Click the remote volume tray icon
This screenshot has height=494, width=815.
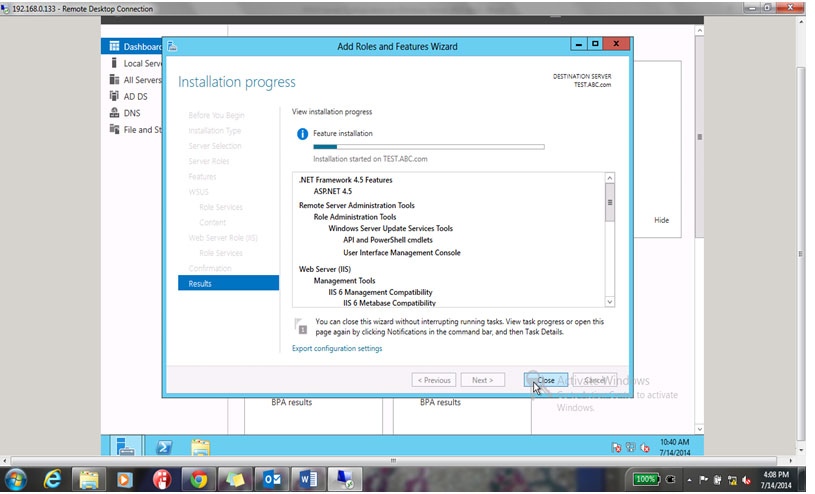645,447
